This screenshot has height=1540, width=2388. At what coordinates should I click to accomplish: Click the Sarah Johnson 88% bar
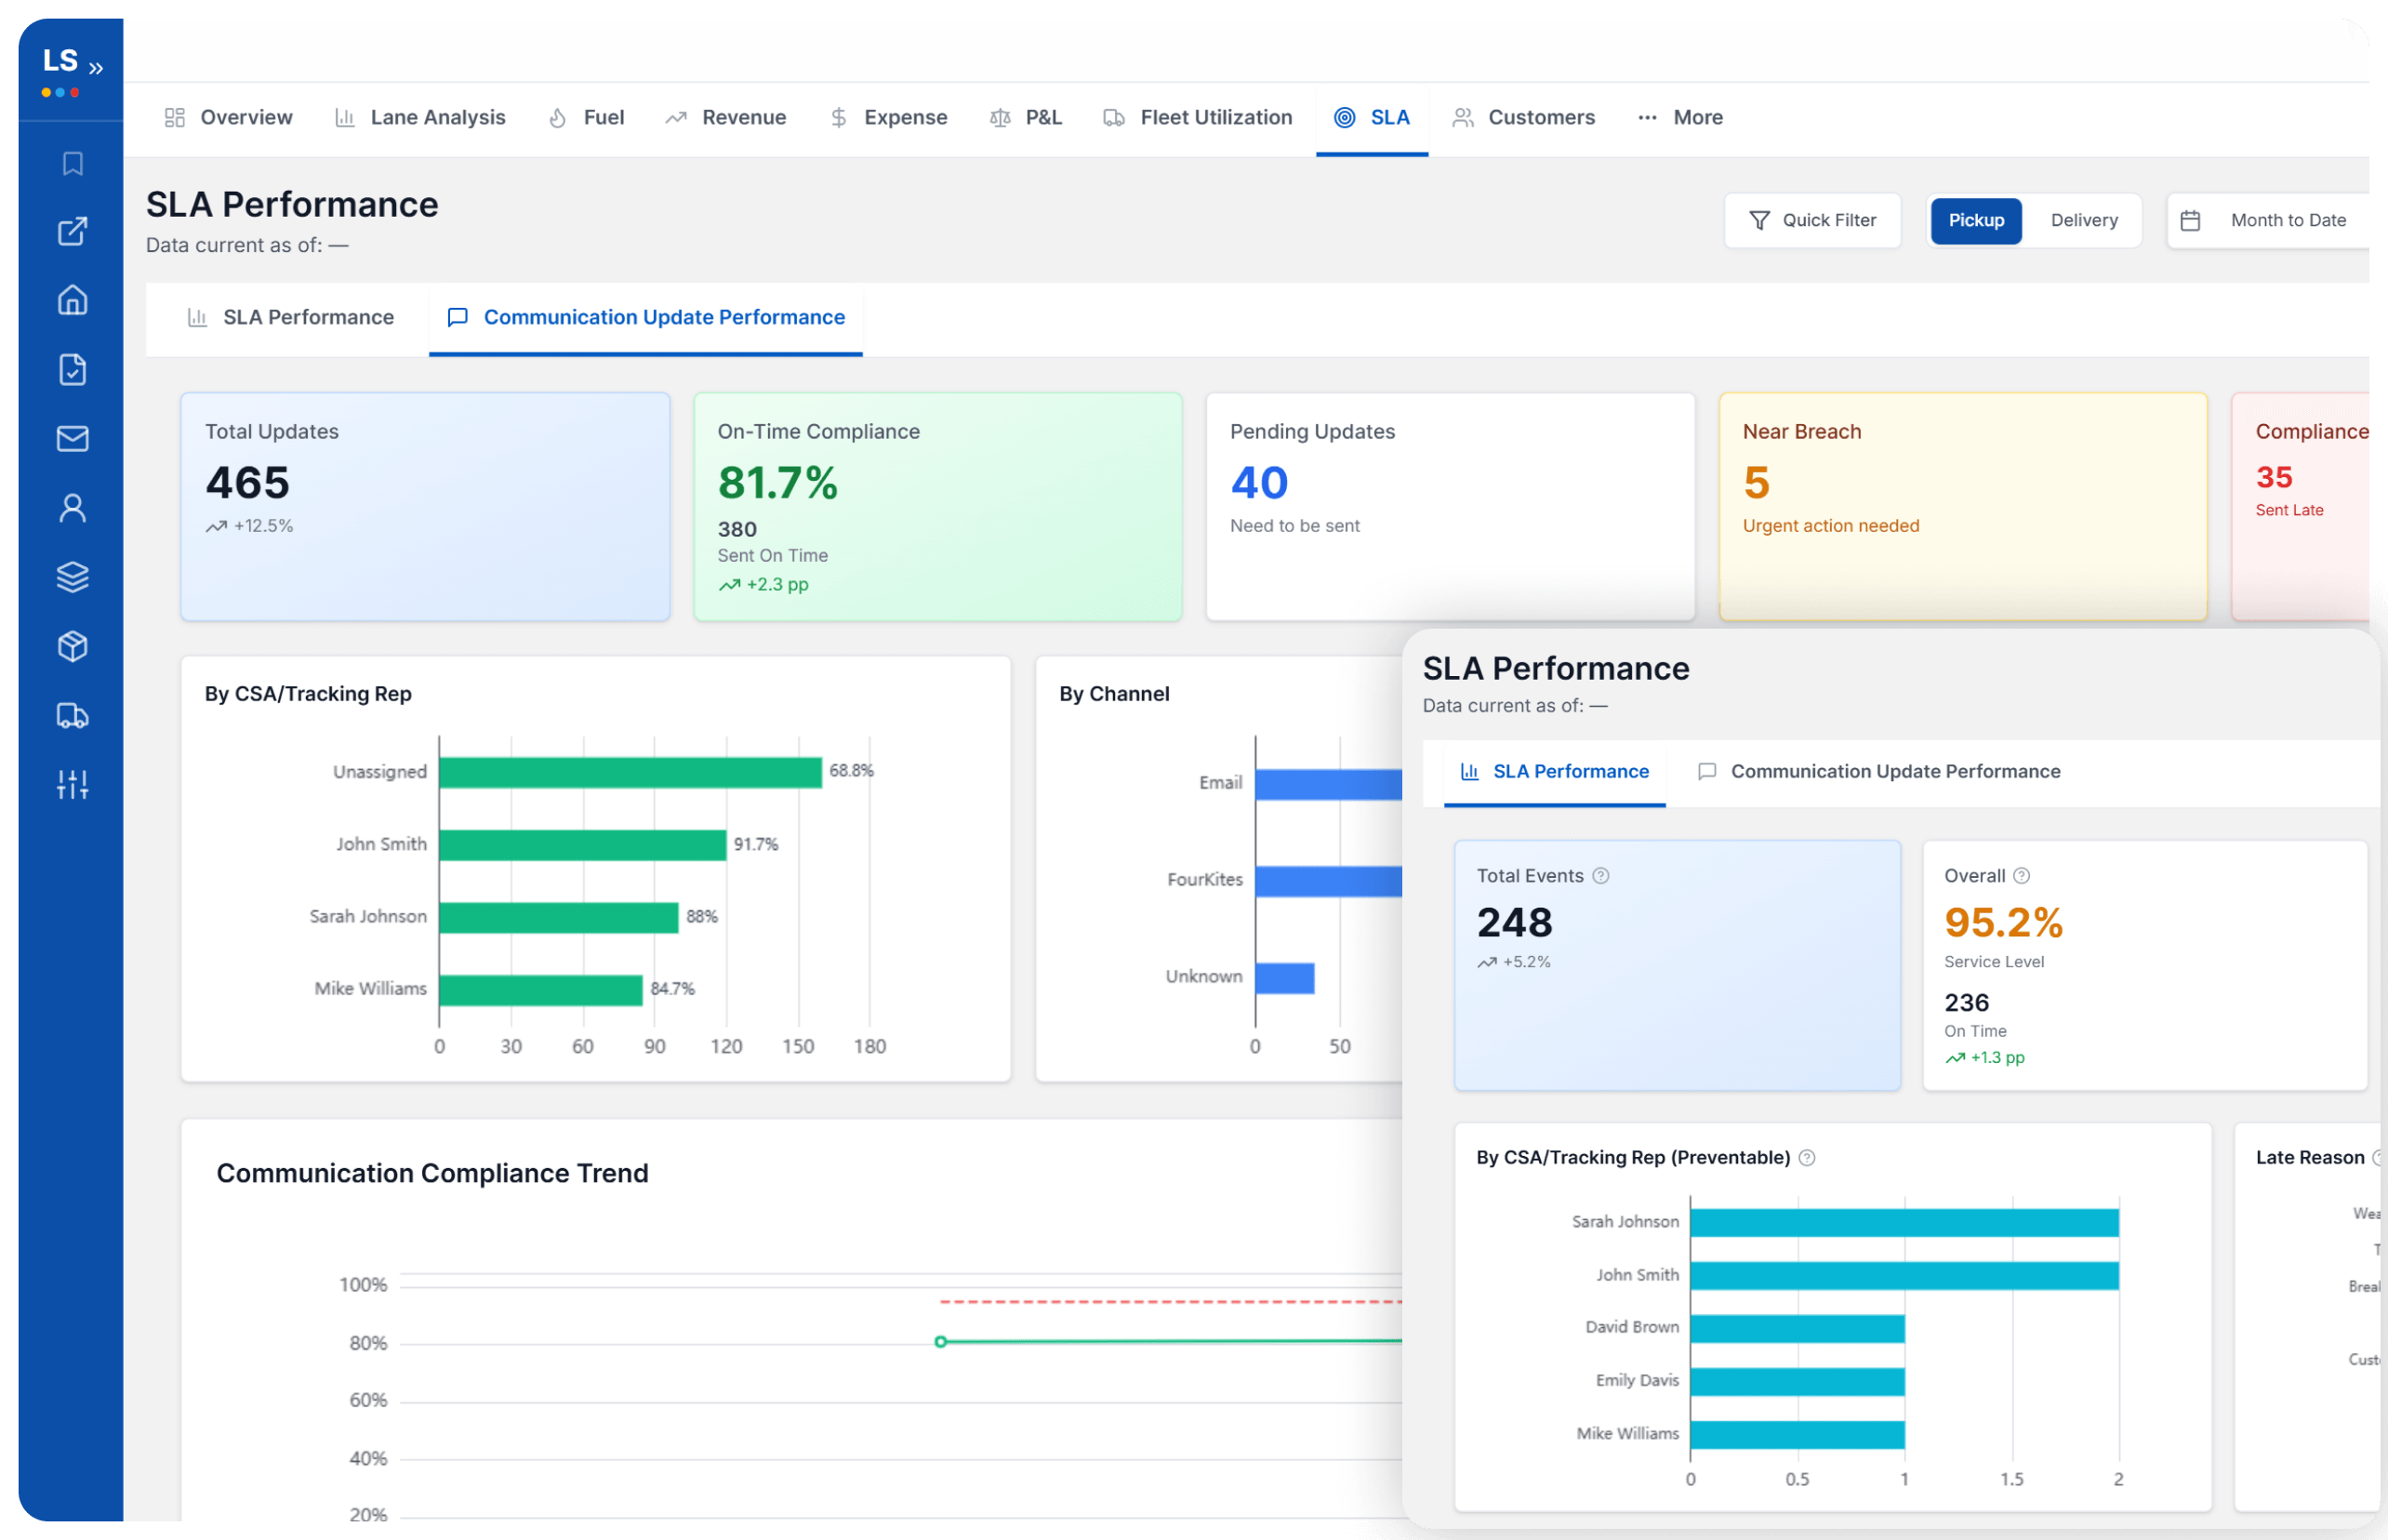coord(559,917)
